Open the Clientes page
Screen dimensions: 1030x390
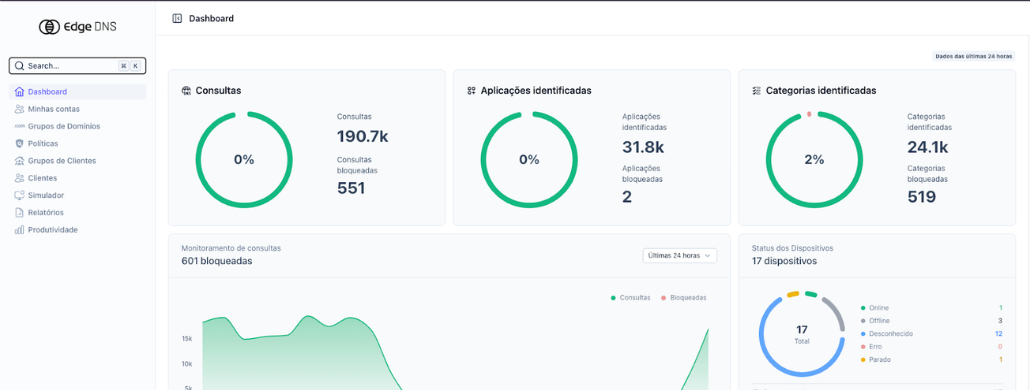[42, 178]
